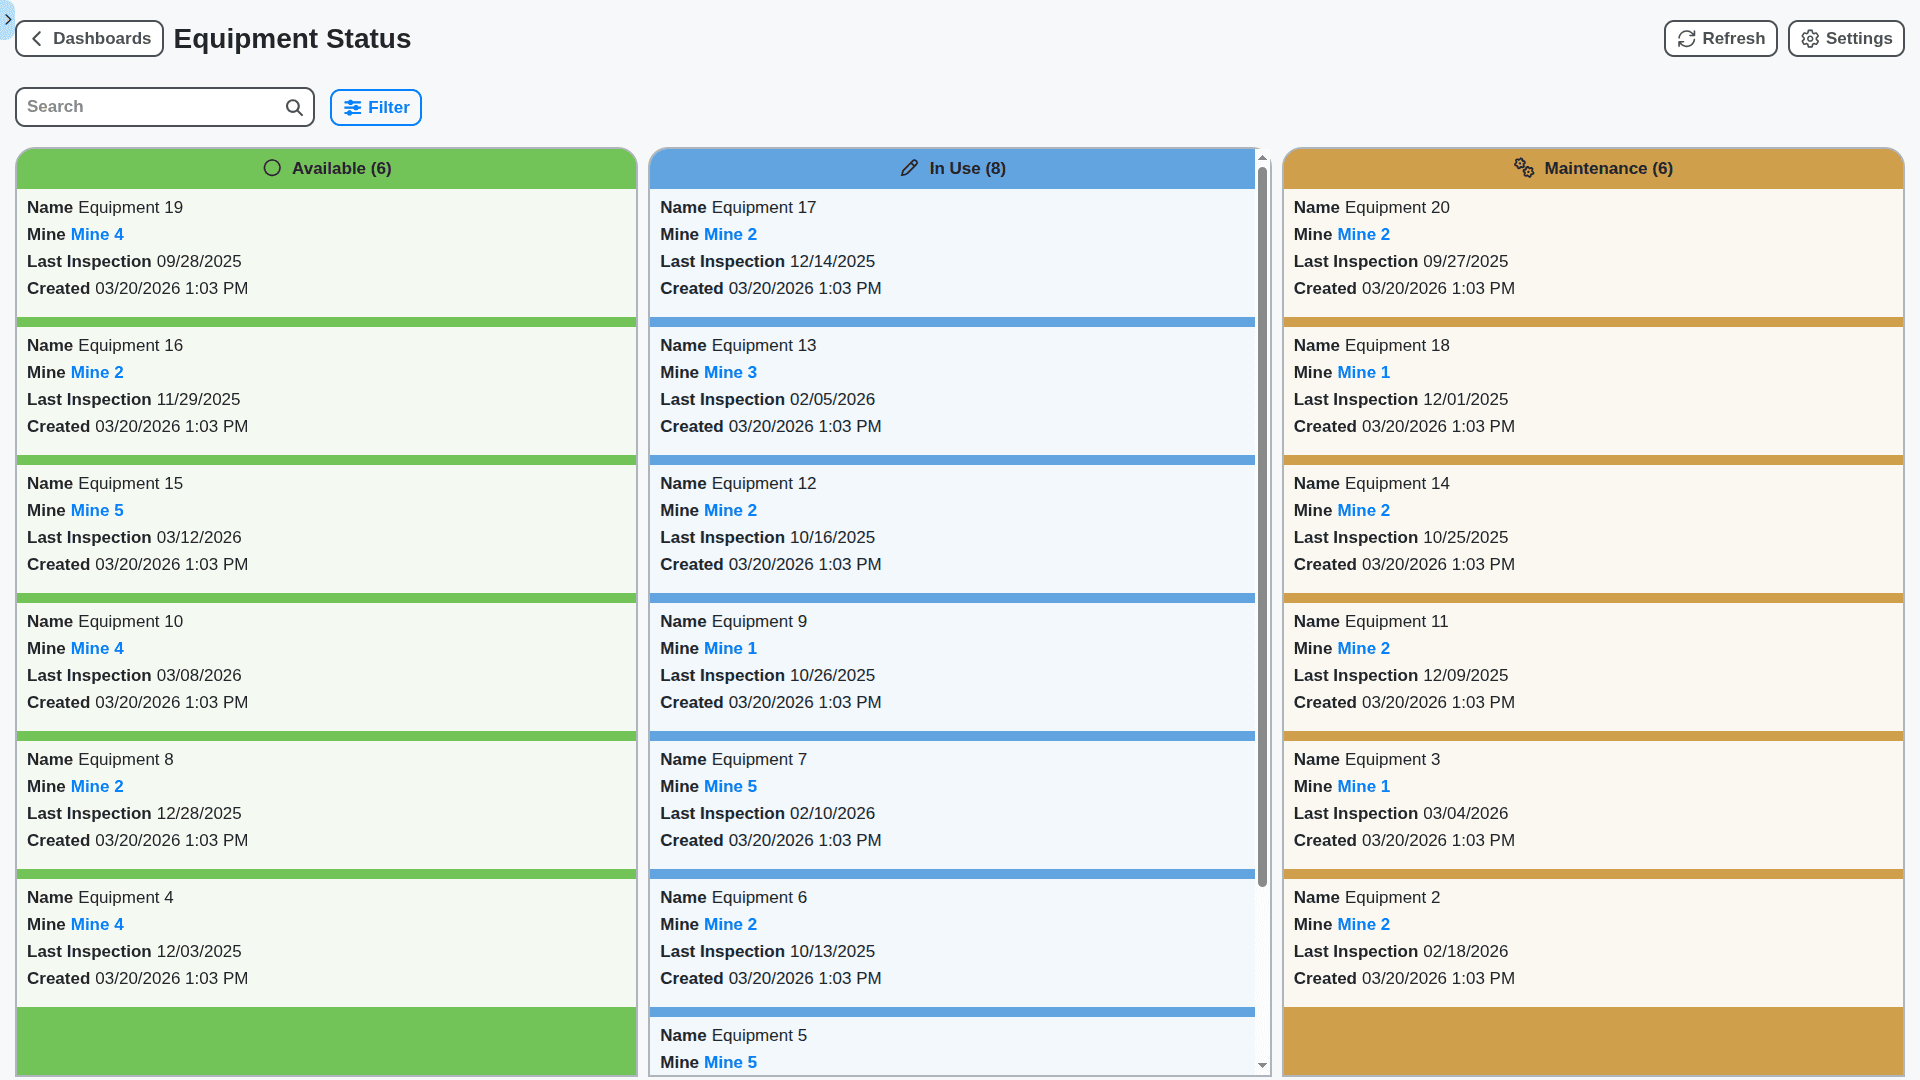This screenshot has width=1920, height=1080.
Task: Navigate back using the Dashboards button
Action: coord(89,38)
